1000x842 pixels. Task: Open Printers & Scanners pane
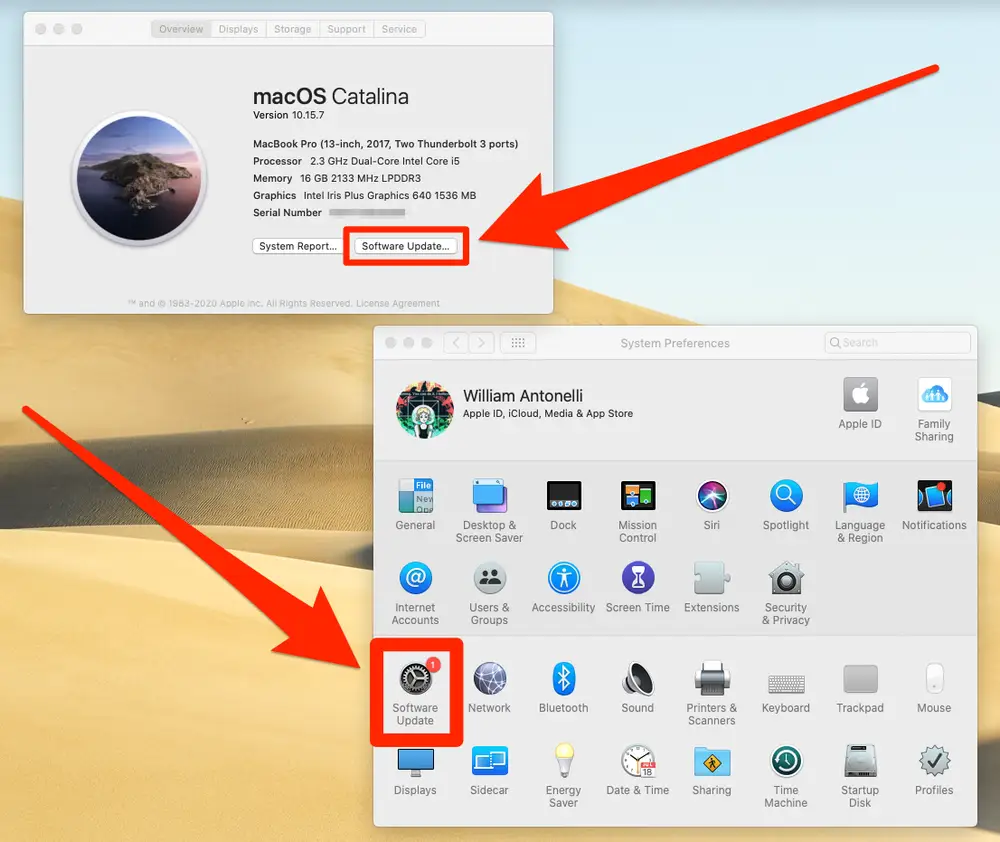point(712,679)
